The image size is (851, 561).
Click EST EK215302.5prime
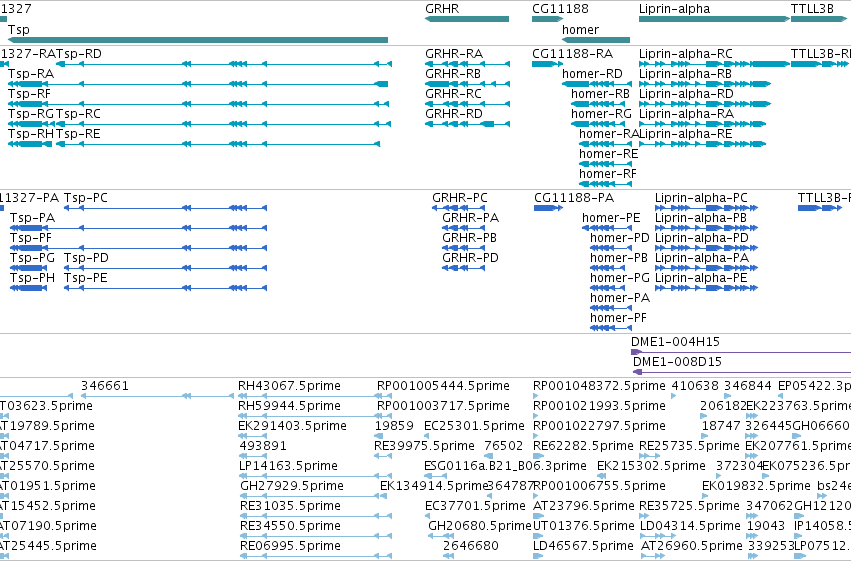tap(651, 467)
